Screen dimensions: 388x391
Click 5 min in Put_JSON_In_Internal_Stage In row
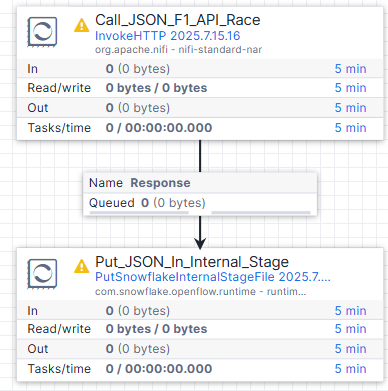(351, 311)
